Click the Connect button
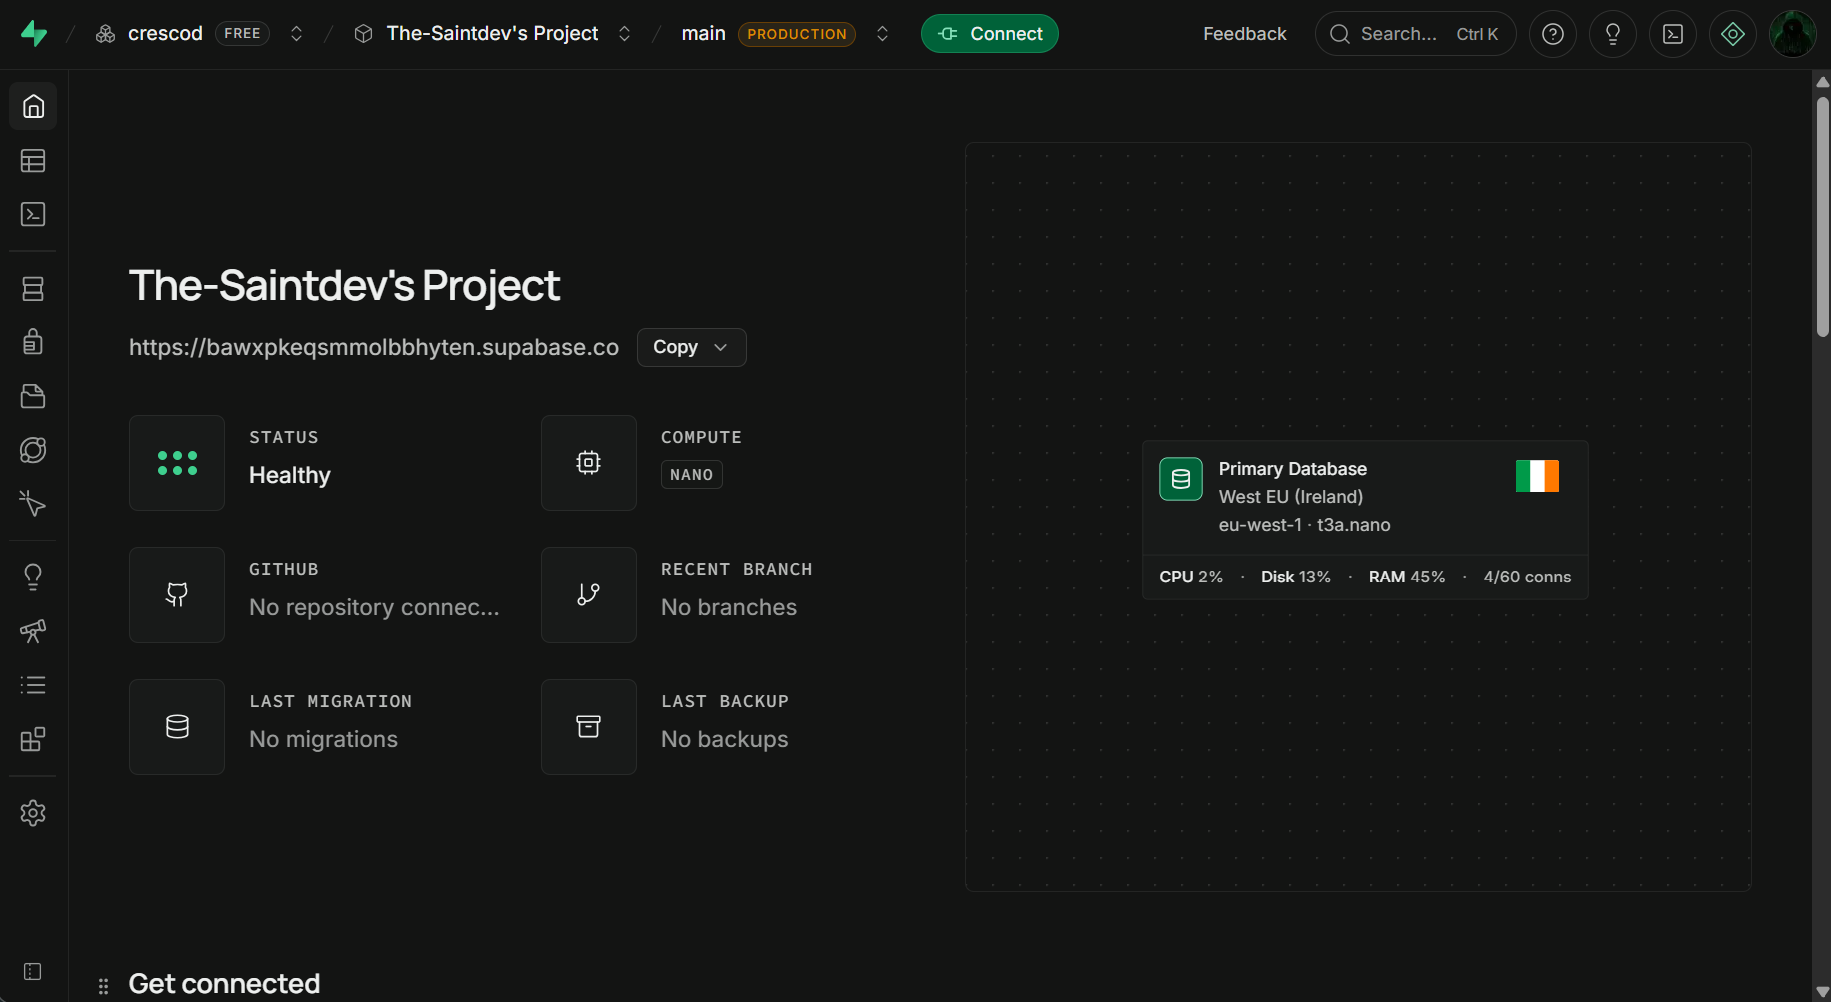 coord(990,34)
